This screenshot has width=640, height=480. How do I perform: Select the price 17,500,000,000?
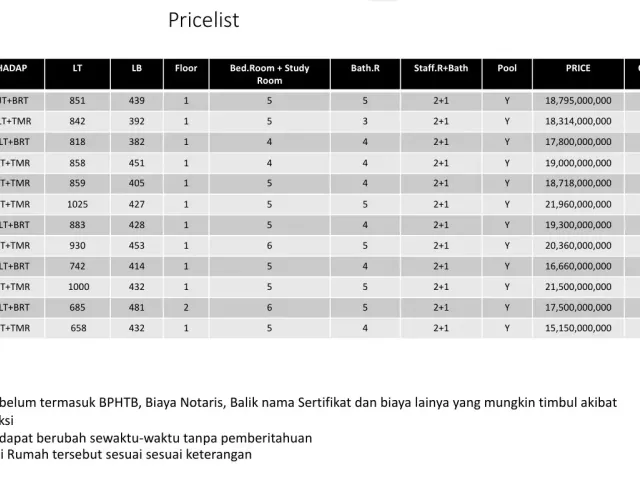[578, 308]
